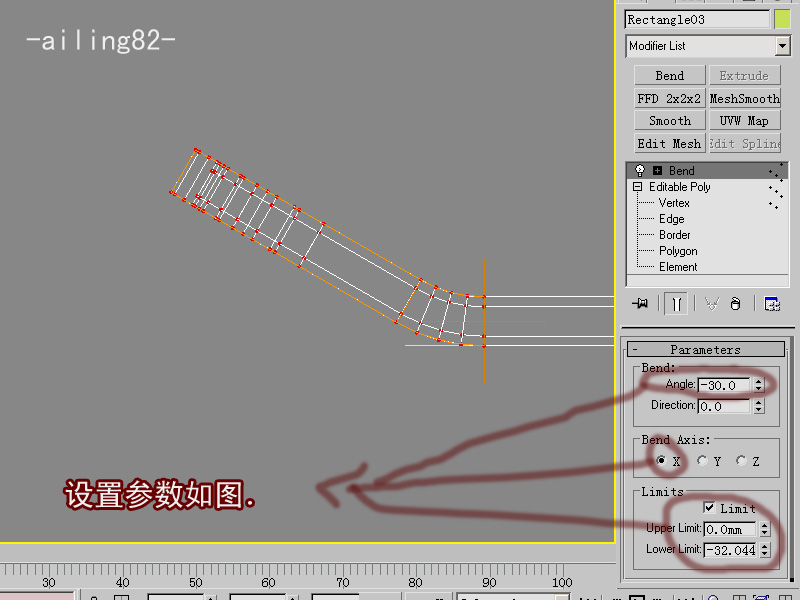Toggle the Limit Effect checkbox
The width and height of the screenshot is (800, 600).
click(x=709, y=508)
